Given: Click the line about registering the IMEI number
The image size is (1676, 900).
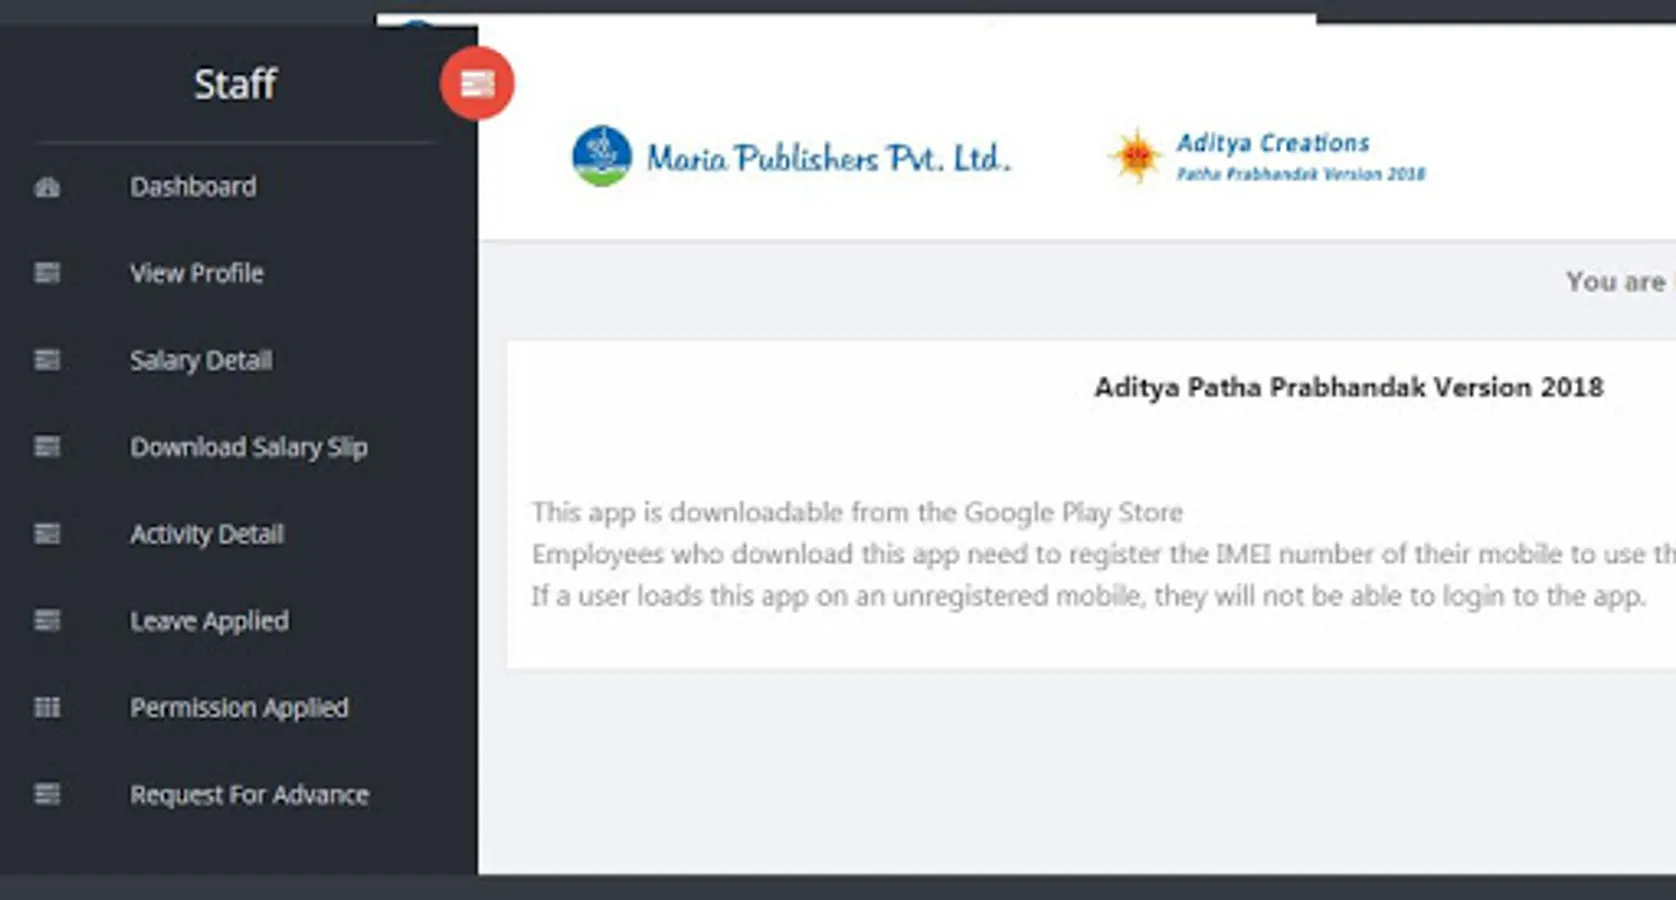Looking at the screenshot, I should coord(1103,554).
